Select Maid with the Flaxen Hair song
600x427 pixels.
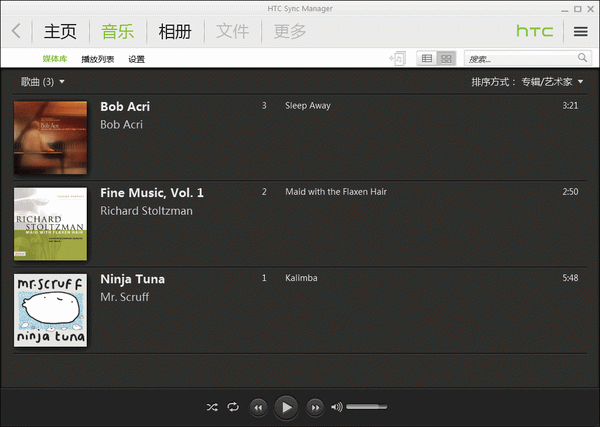(x=336, y=192)
